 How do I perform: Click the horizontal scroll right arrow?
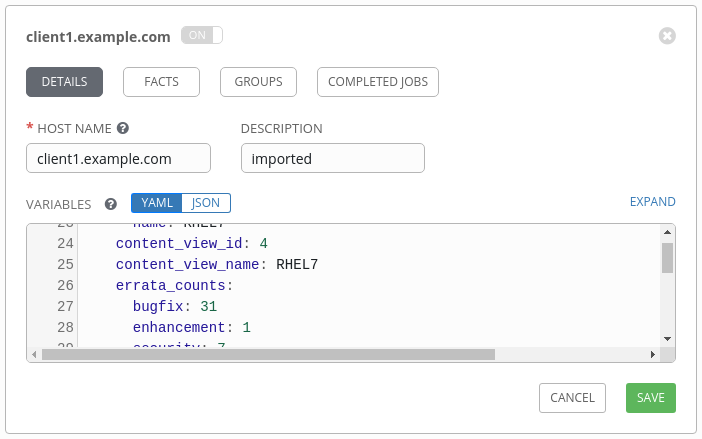(654, 354)
